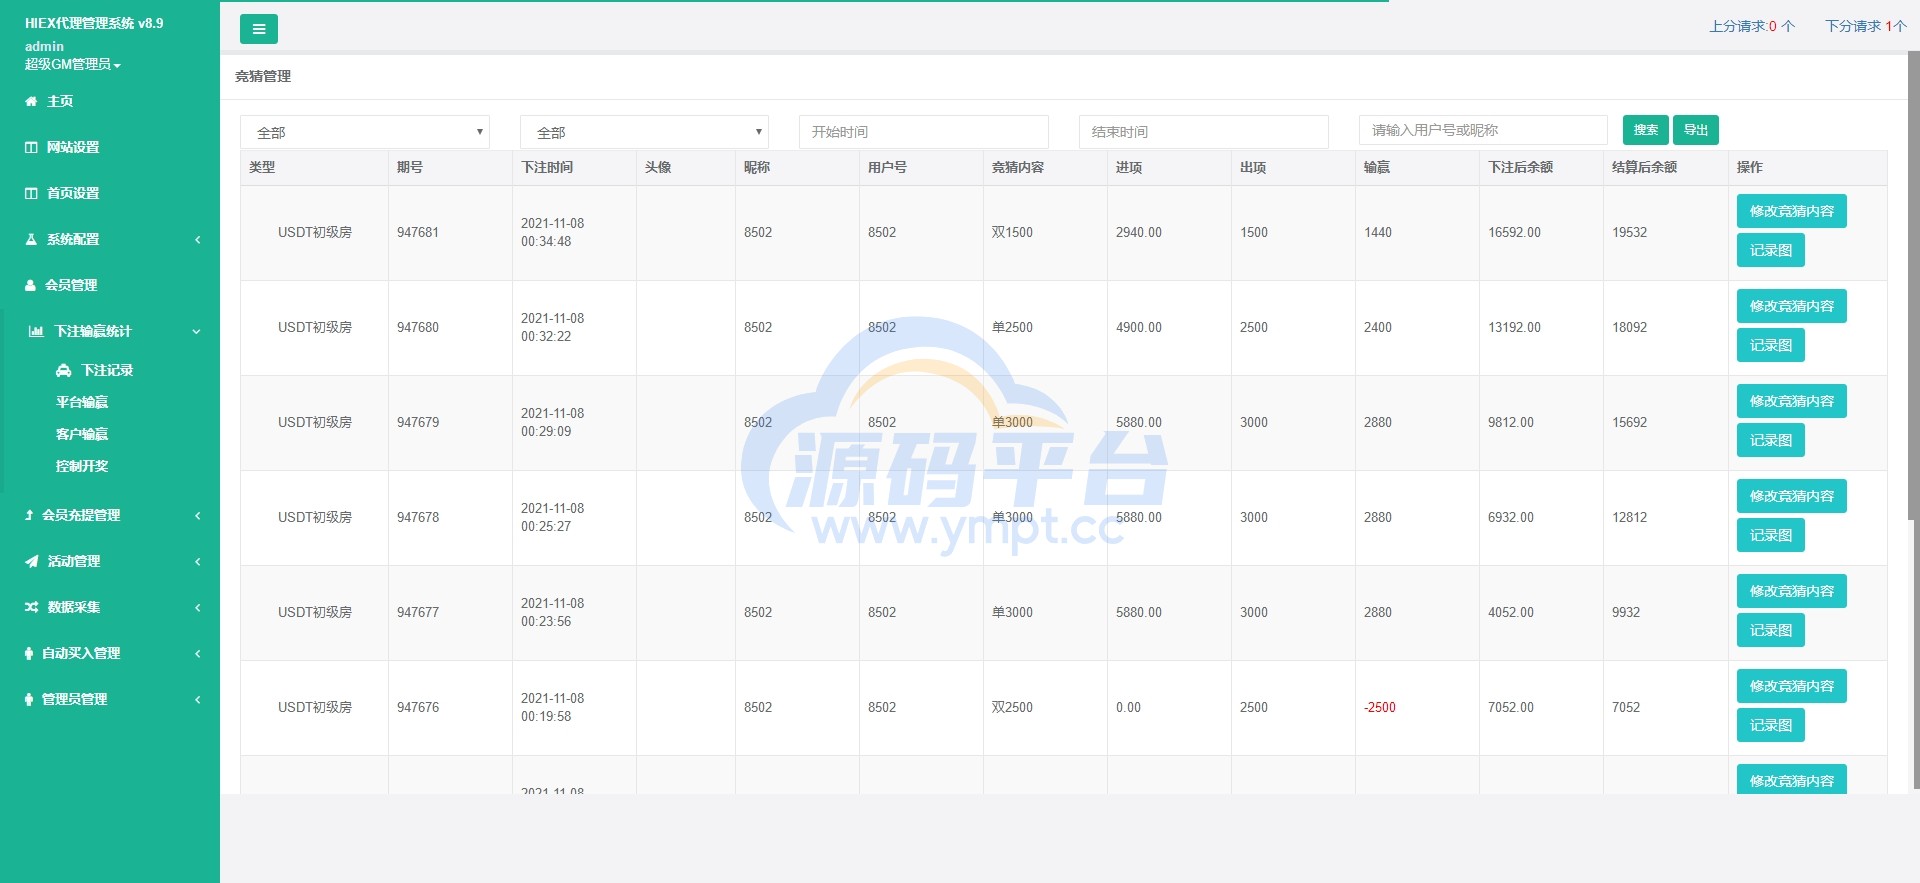The width and height of the screenshot is (1920, 883).
Task: Click the user number or nickname search field
Action: pyautogui.click(x=1483, y=130)
